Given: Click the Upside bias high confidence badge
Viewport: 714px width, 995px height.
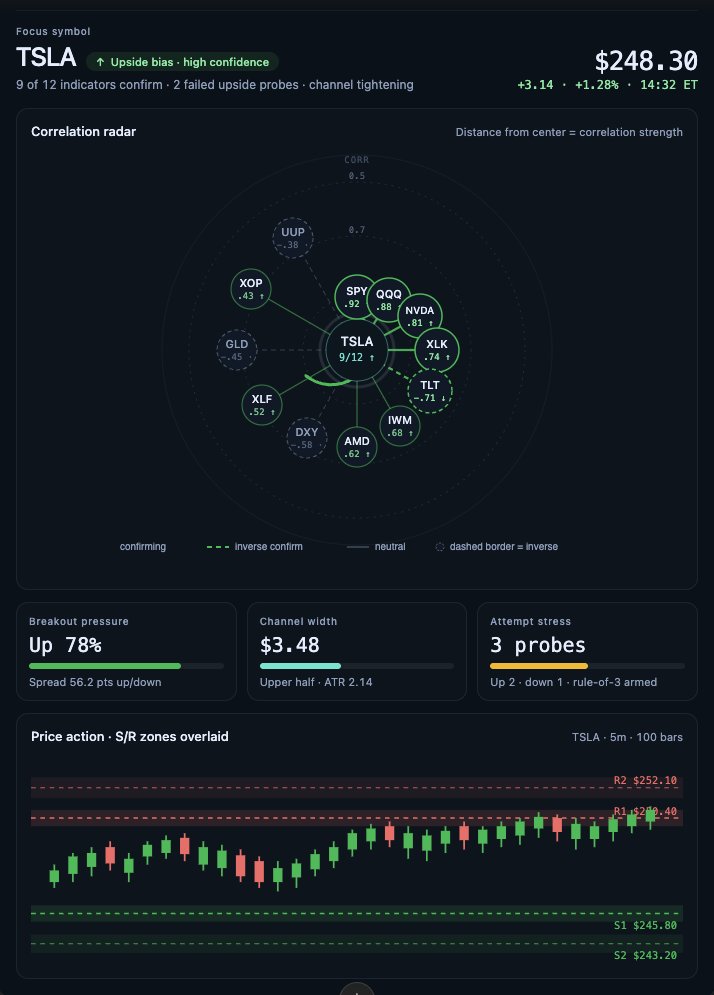Looking at the screenshot, I should click(x=182, y=62).
